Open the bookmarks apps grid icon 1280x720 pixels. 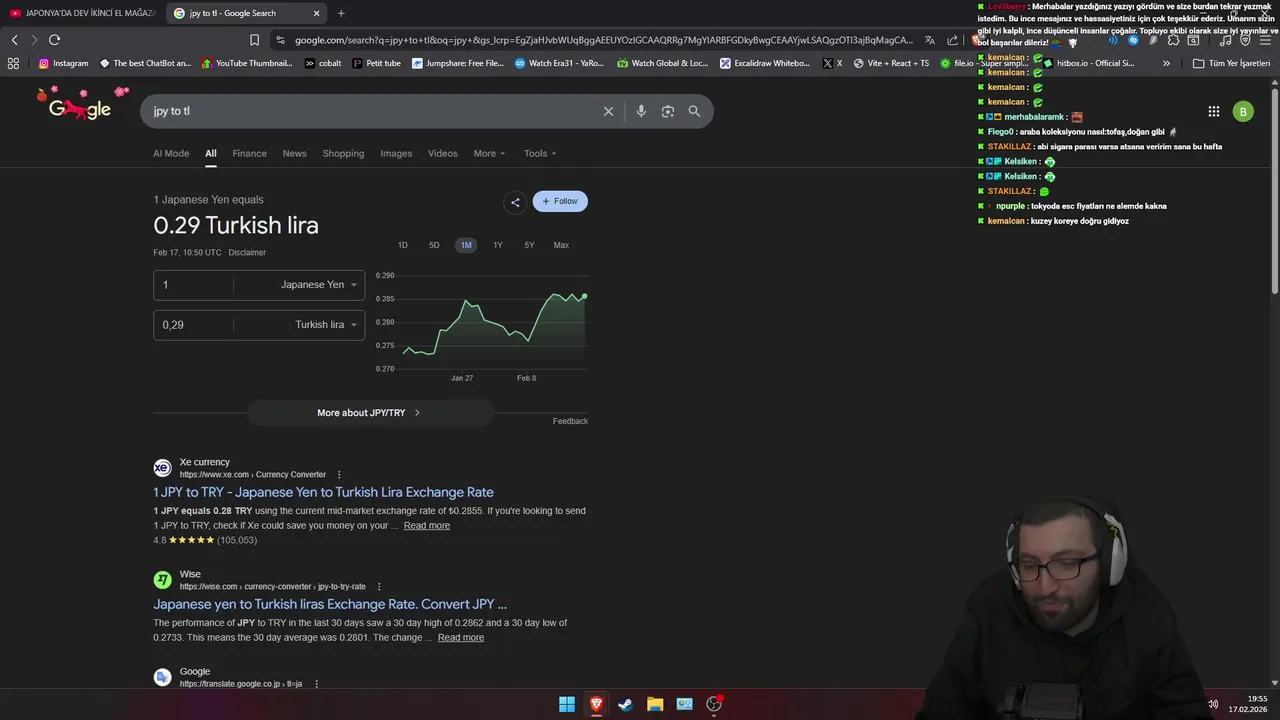point(13,63)
